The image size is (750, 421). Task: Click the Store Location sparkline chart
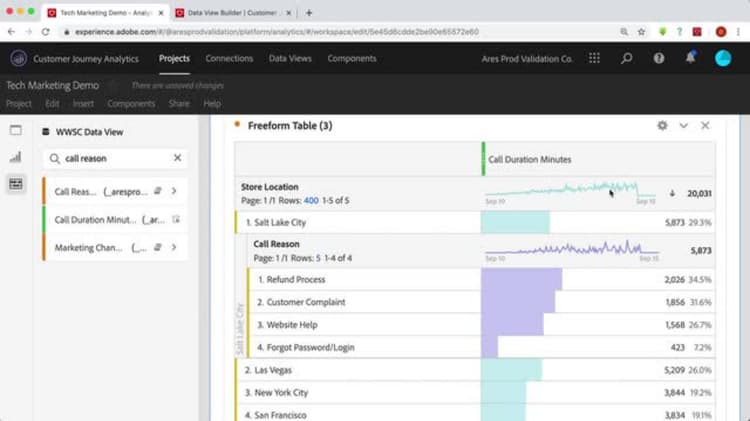pyautogui.click(x=570, y=190)
